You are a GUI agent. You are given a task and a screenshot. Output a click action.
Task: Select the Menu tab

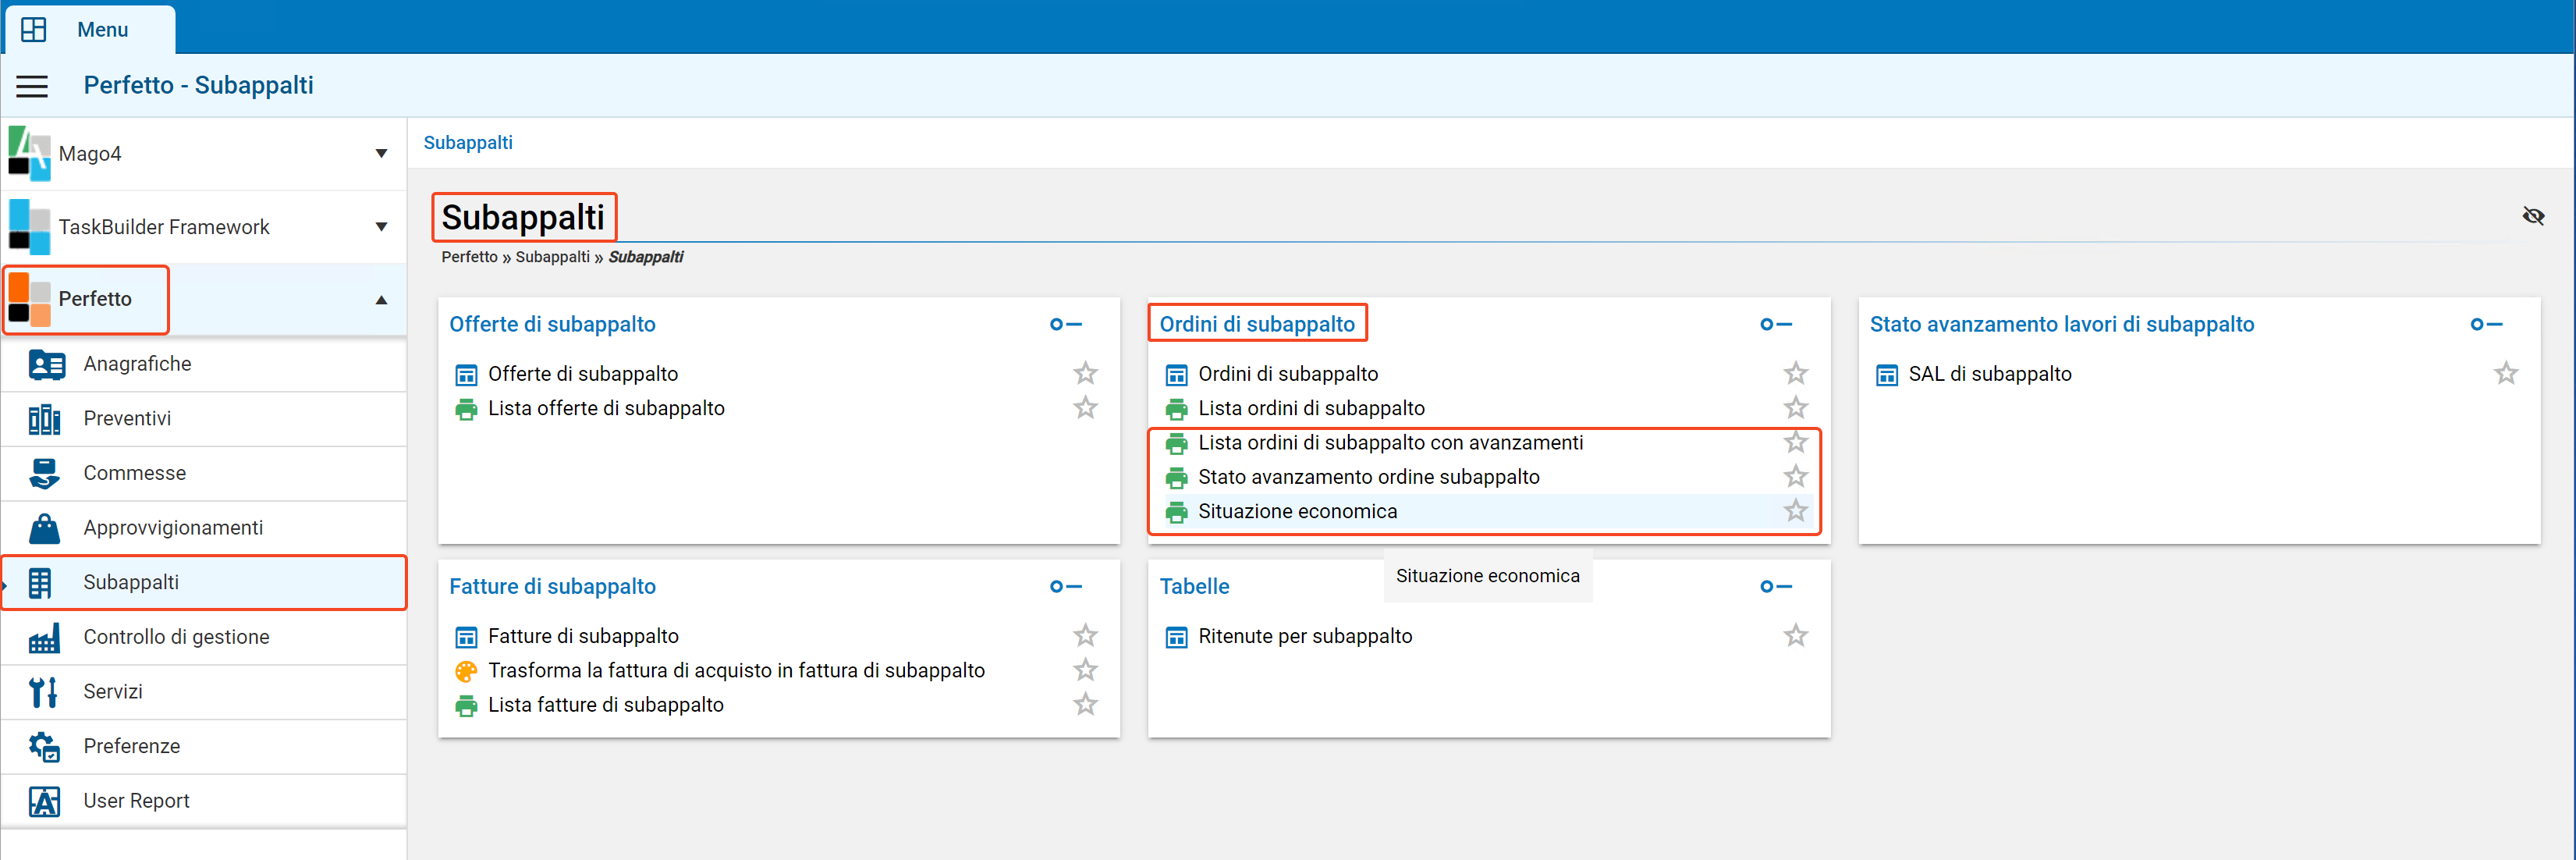pos(90,29)
